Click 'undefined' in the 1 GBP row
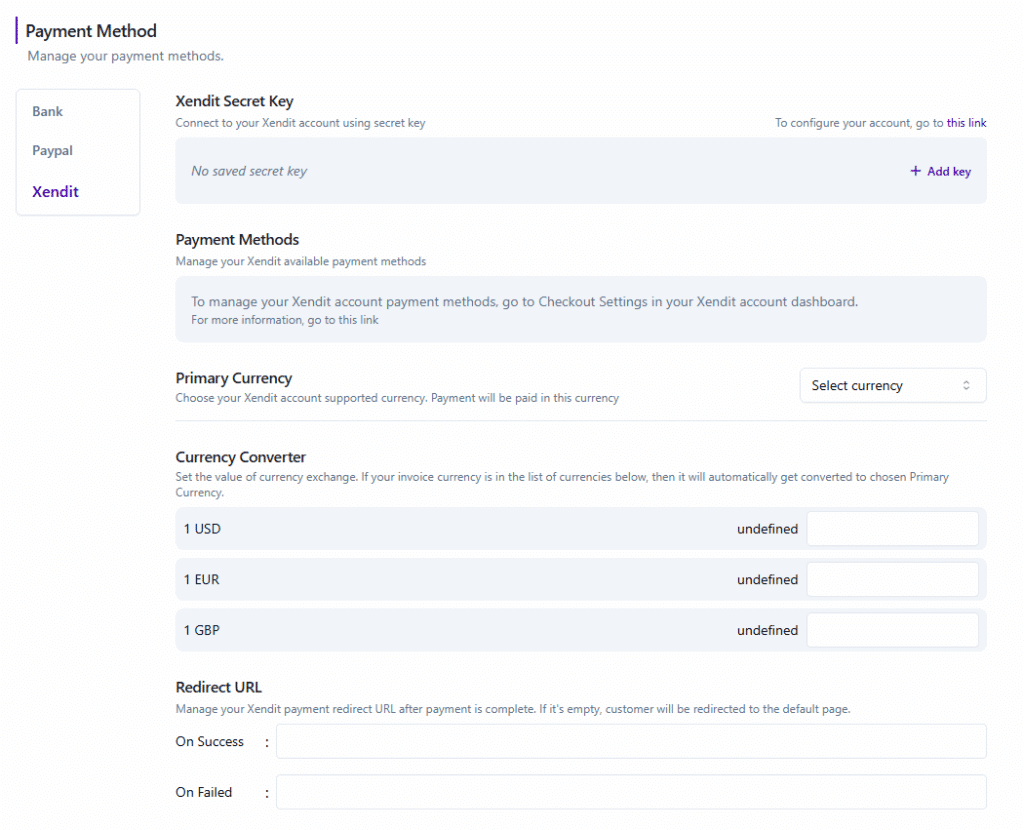Image resolution: width=1024 pixels, height=830 pixels. [x=767, y=630]
